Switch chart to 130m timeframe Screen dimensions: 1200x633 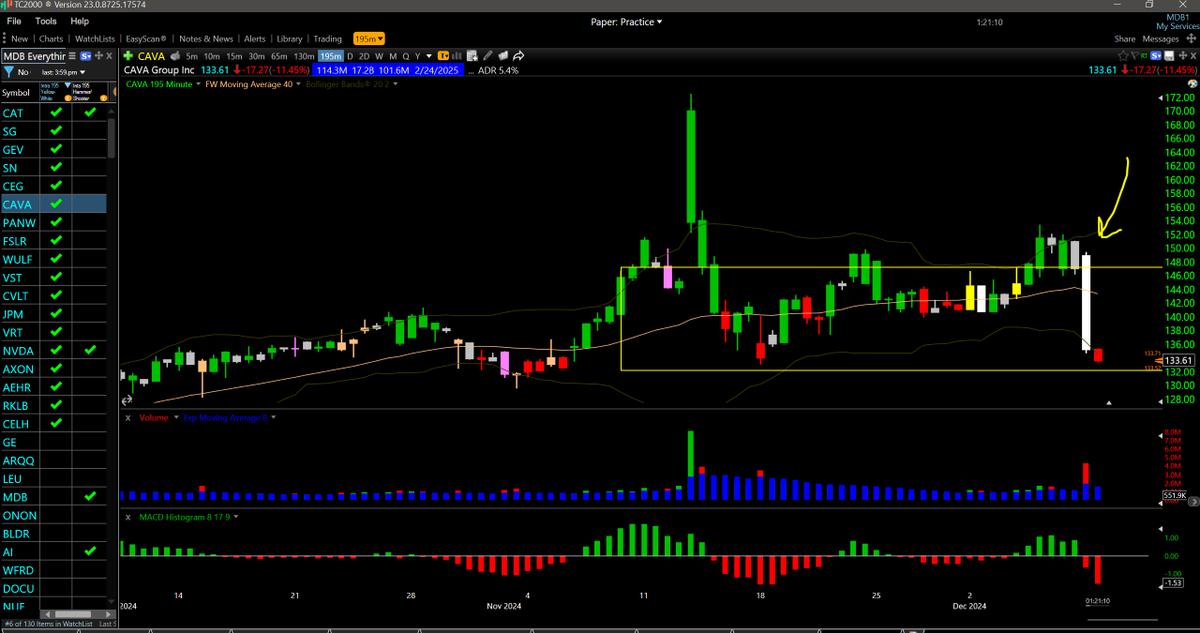[x=304, y=56]
